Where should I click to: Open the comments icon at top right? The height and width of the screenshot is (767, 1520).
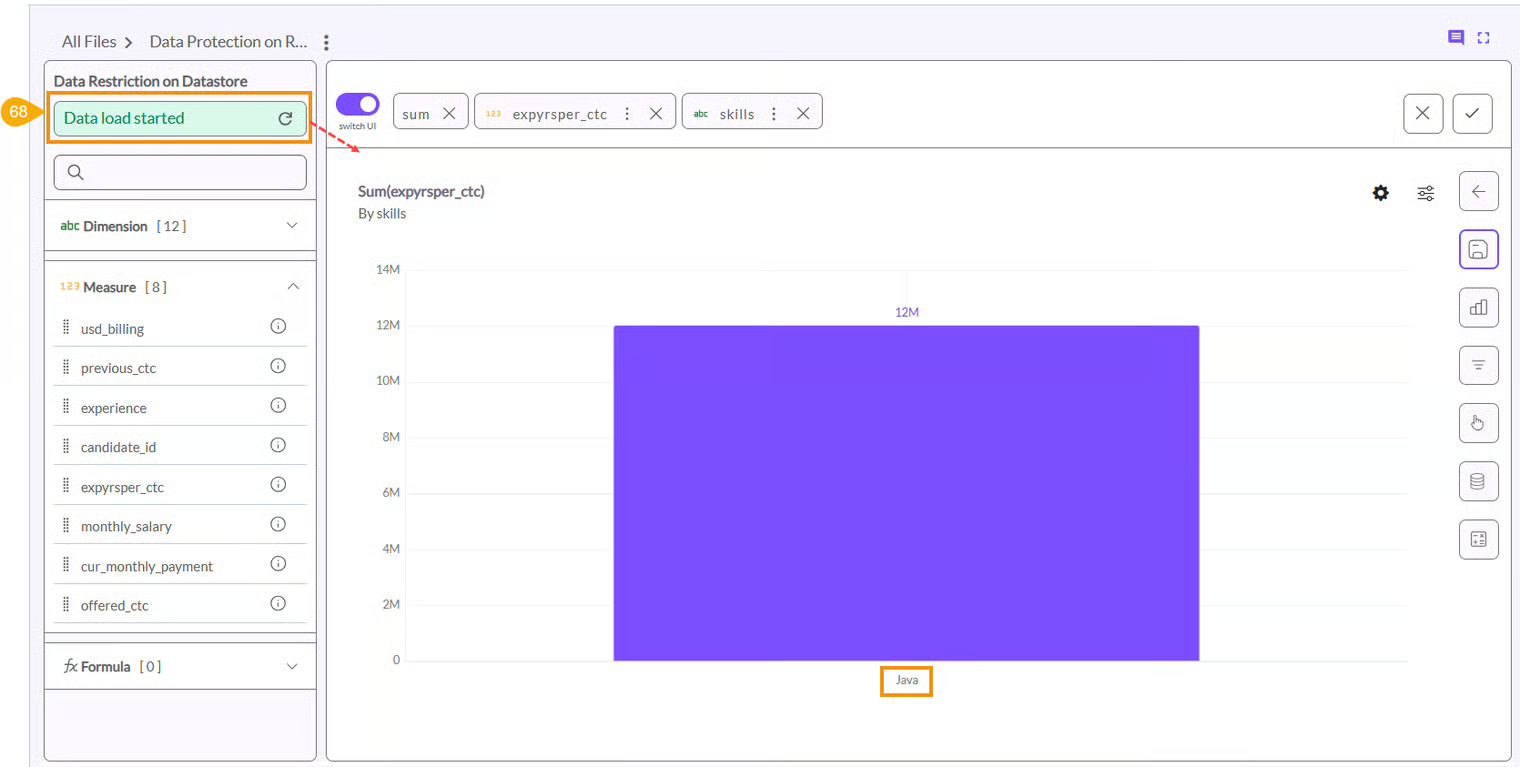click(x=1456, y=38)
